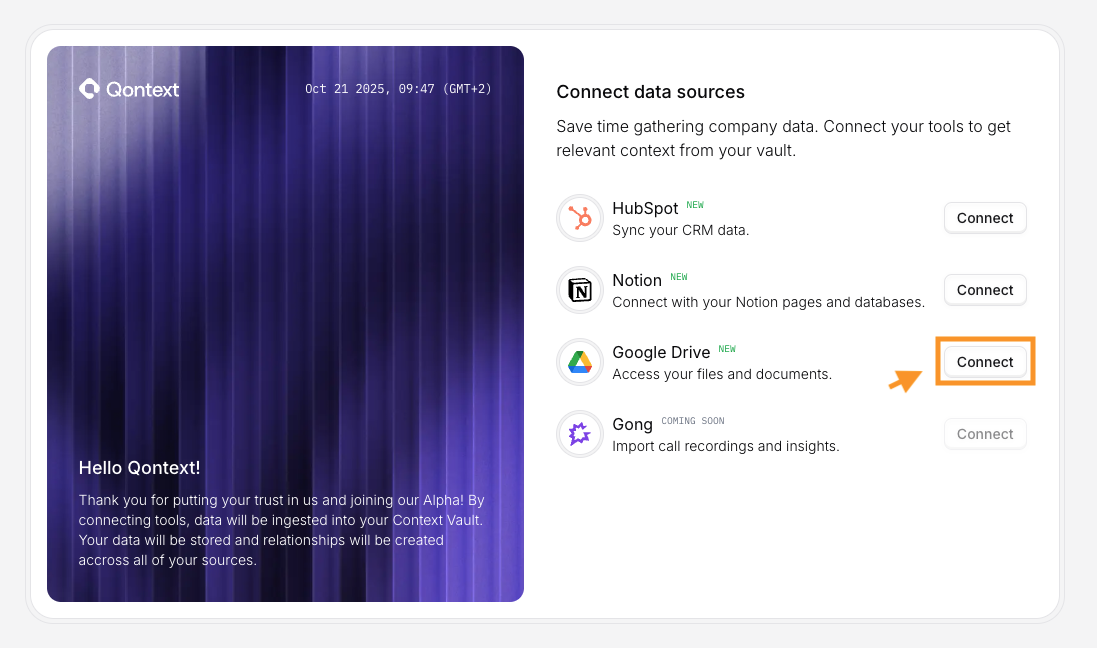Click the NEW badge next to Notion

[x=680, y=277]
